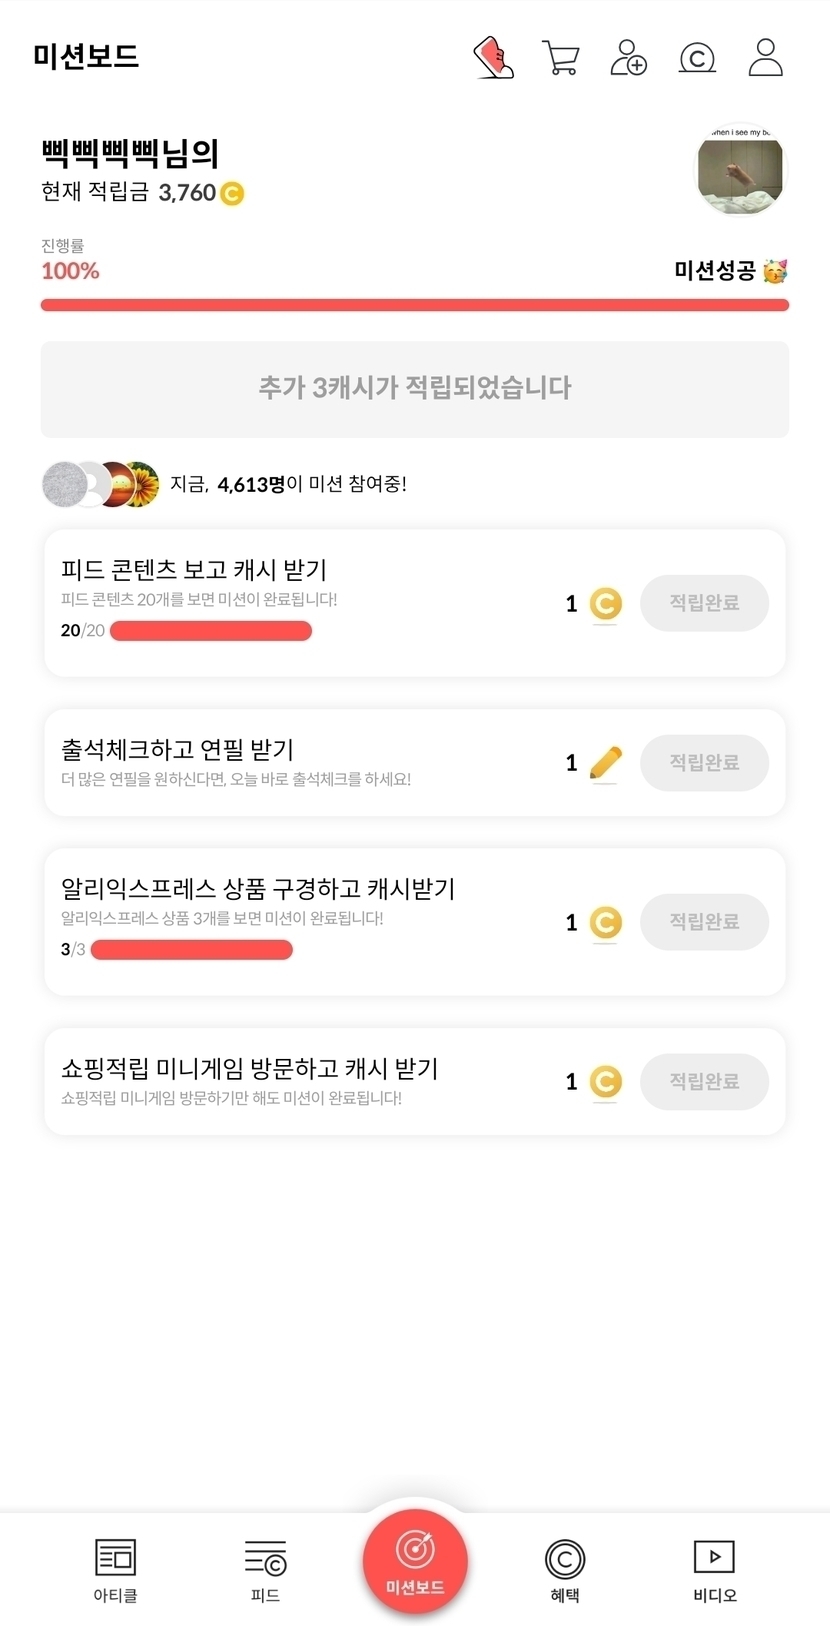This screenshot has width=830, height=1626.
Task: Tap the 추가 3캐시가 적립되었습니다 banner
Action: [x=415, y=389]
